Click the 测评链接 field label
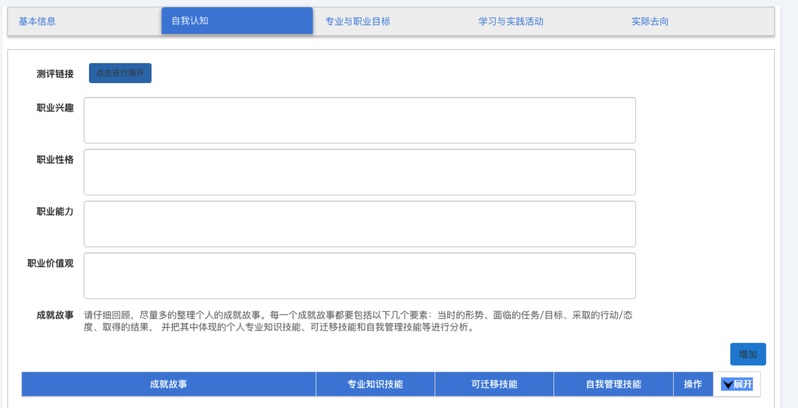Screen dimensions: 798x408 point(55,74)
